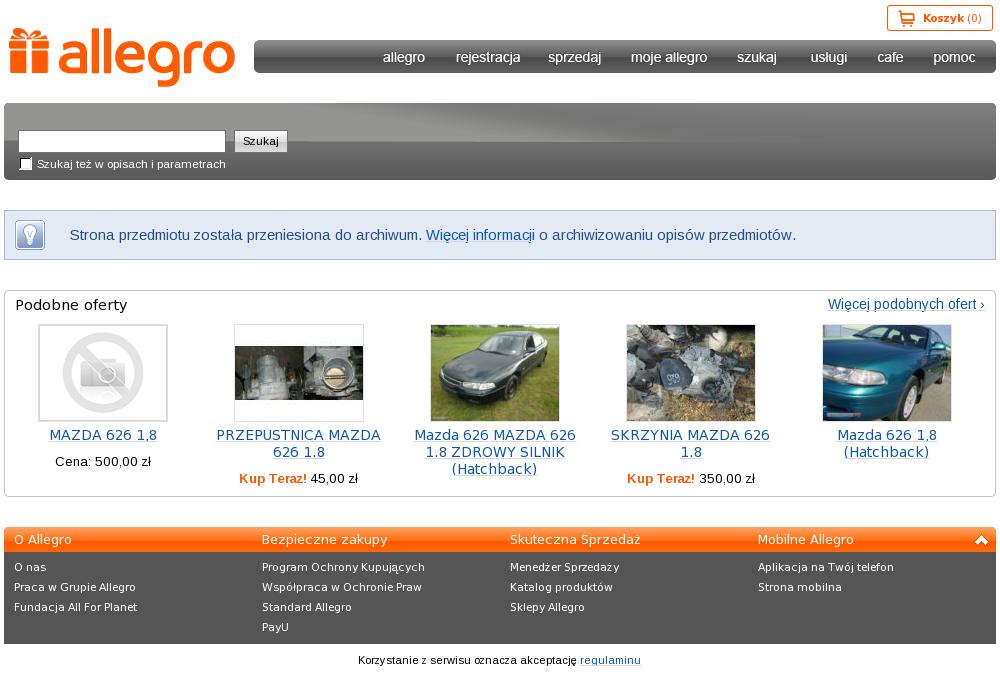Go to rejestracja in the top menu
The width and height of the screenshot is (1000, 680).
488,57
